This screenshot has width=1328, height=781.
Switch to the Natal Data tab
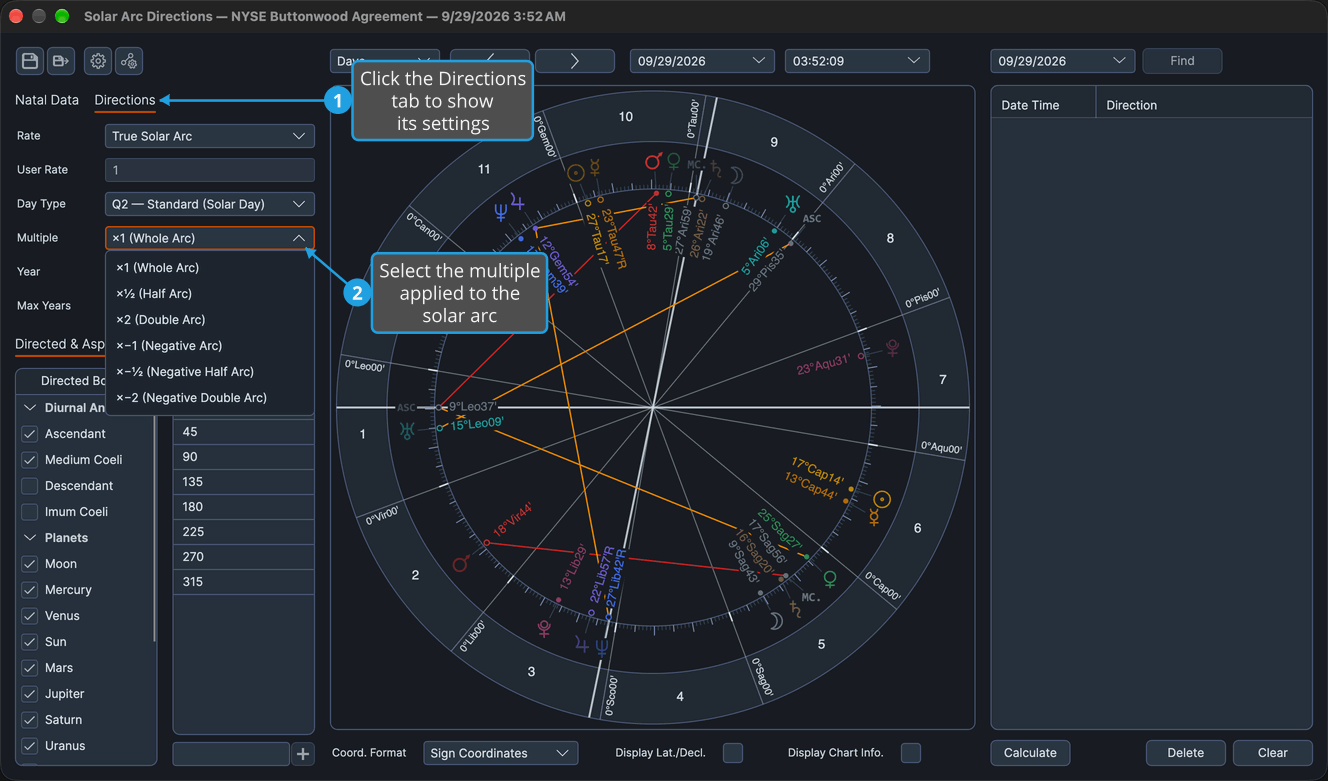point(47,100)
